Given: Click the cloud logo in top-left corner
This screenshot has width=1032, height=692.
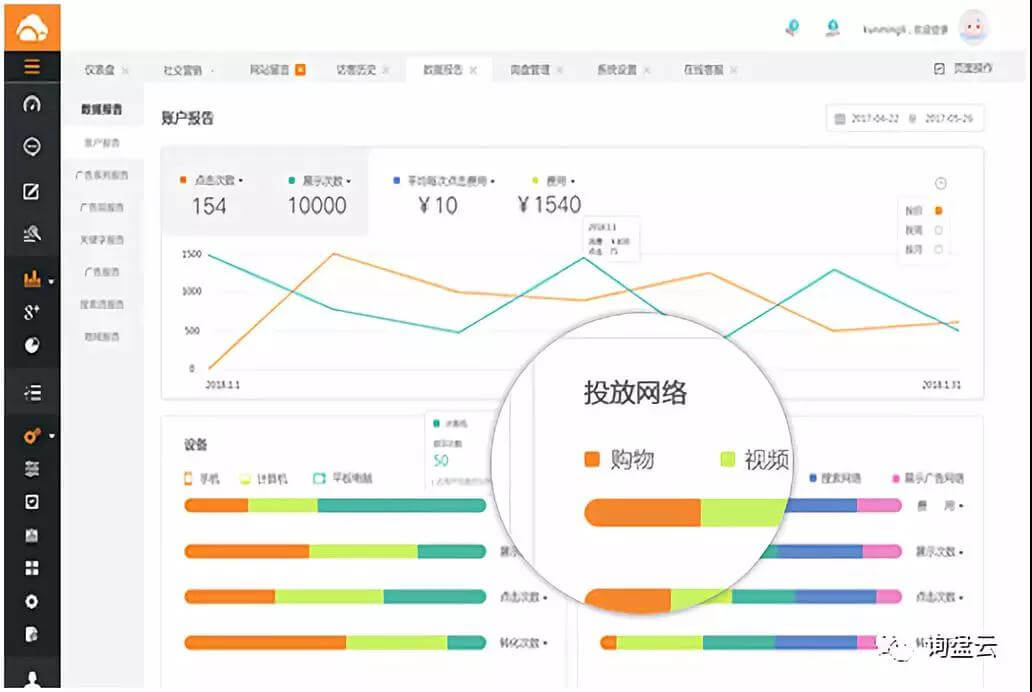Looking at the screenshot, I should (32, 28).
